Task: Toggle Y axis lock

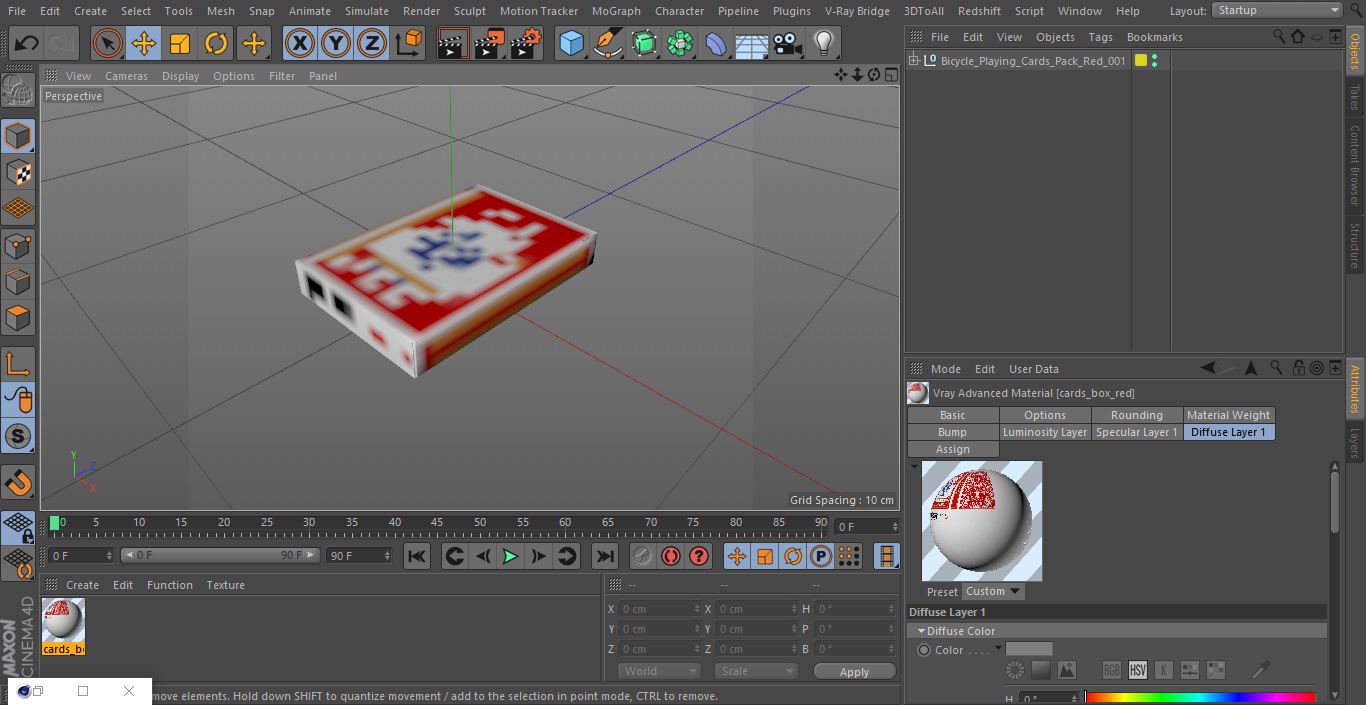Action: click(x=335, y=44)
